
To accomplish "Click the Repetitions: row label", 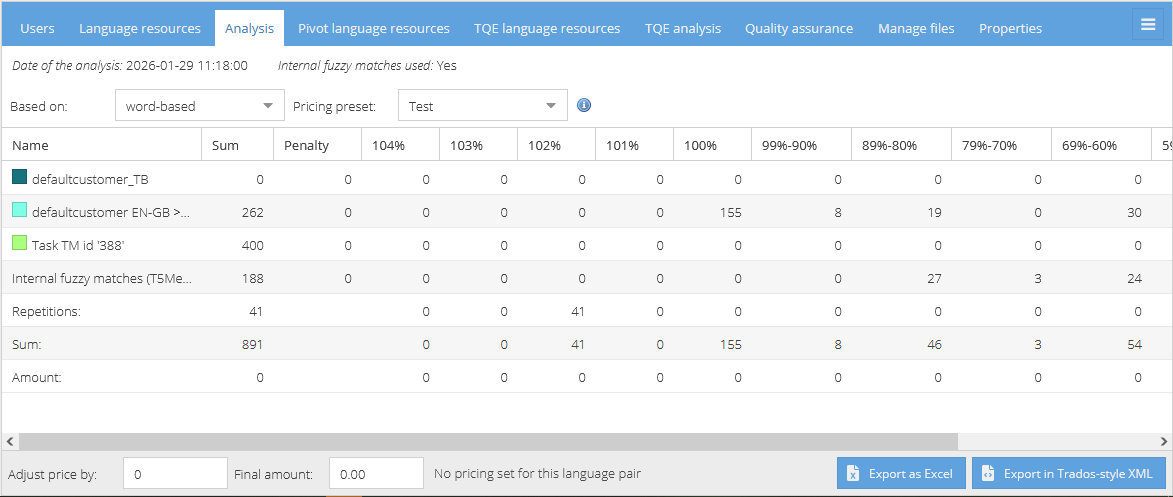I will coord(46,311).
